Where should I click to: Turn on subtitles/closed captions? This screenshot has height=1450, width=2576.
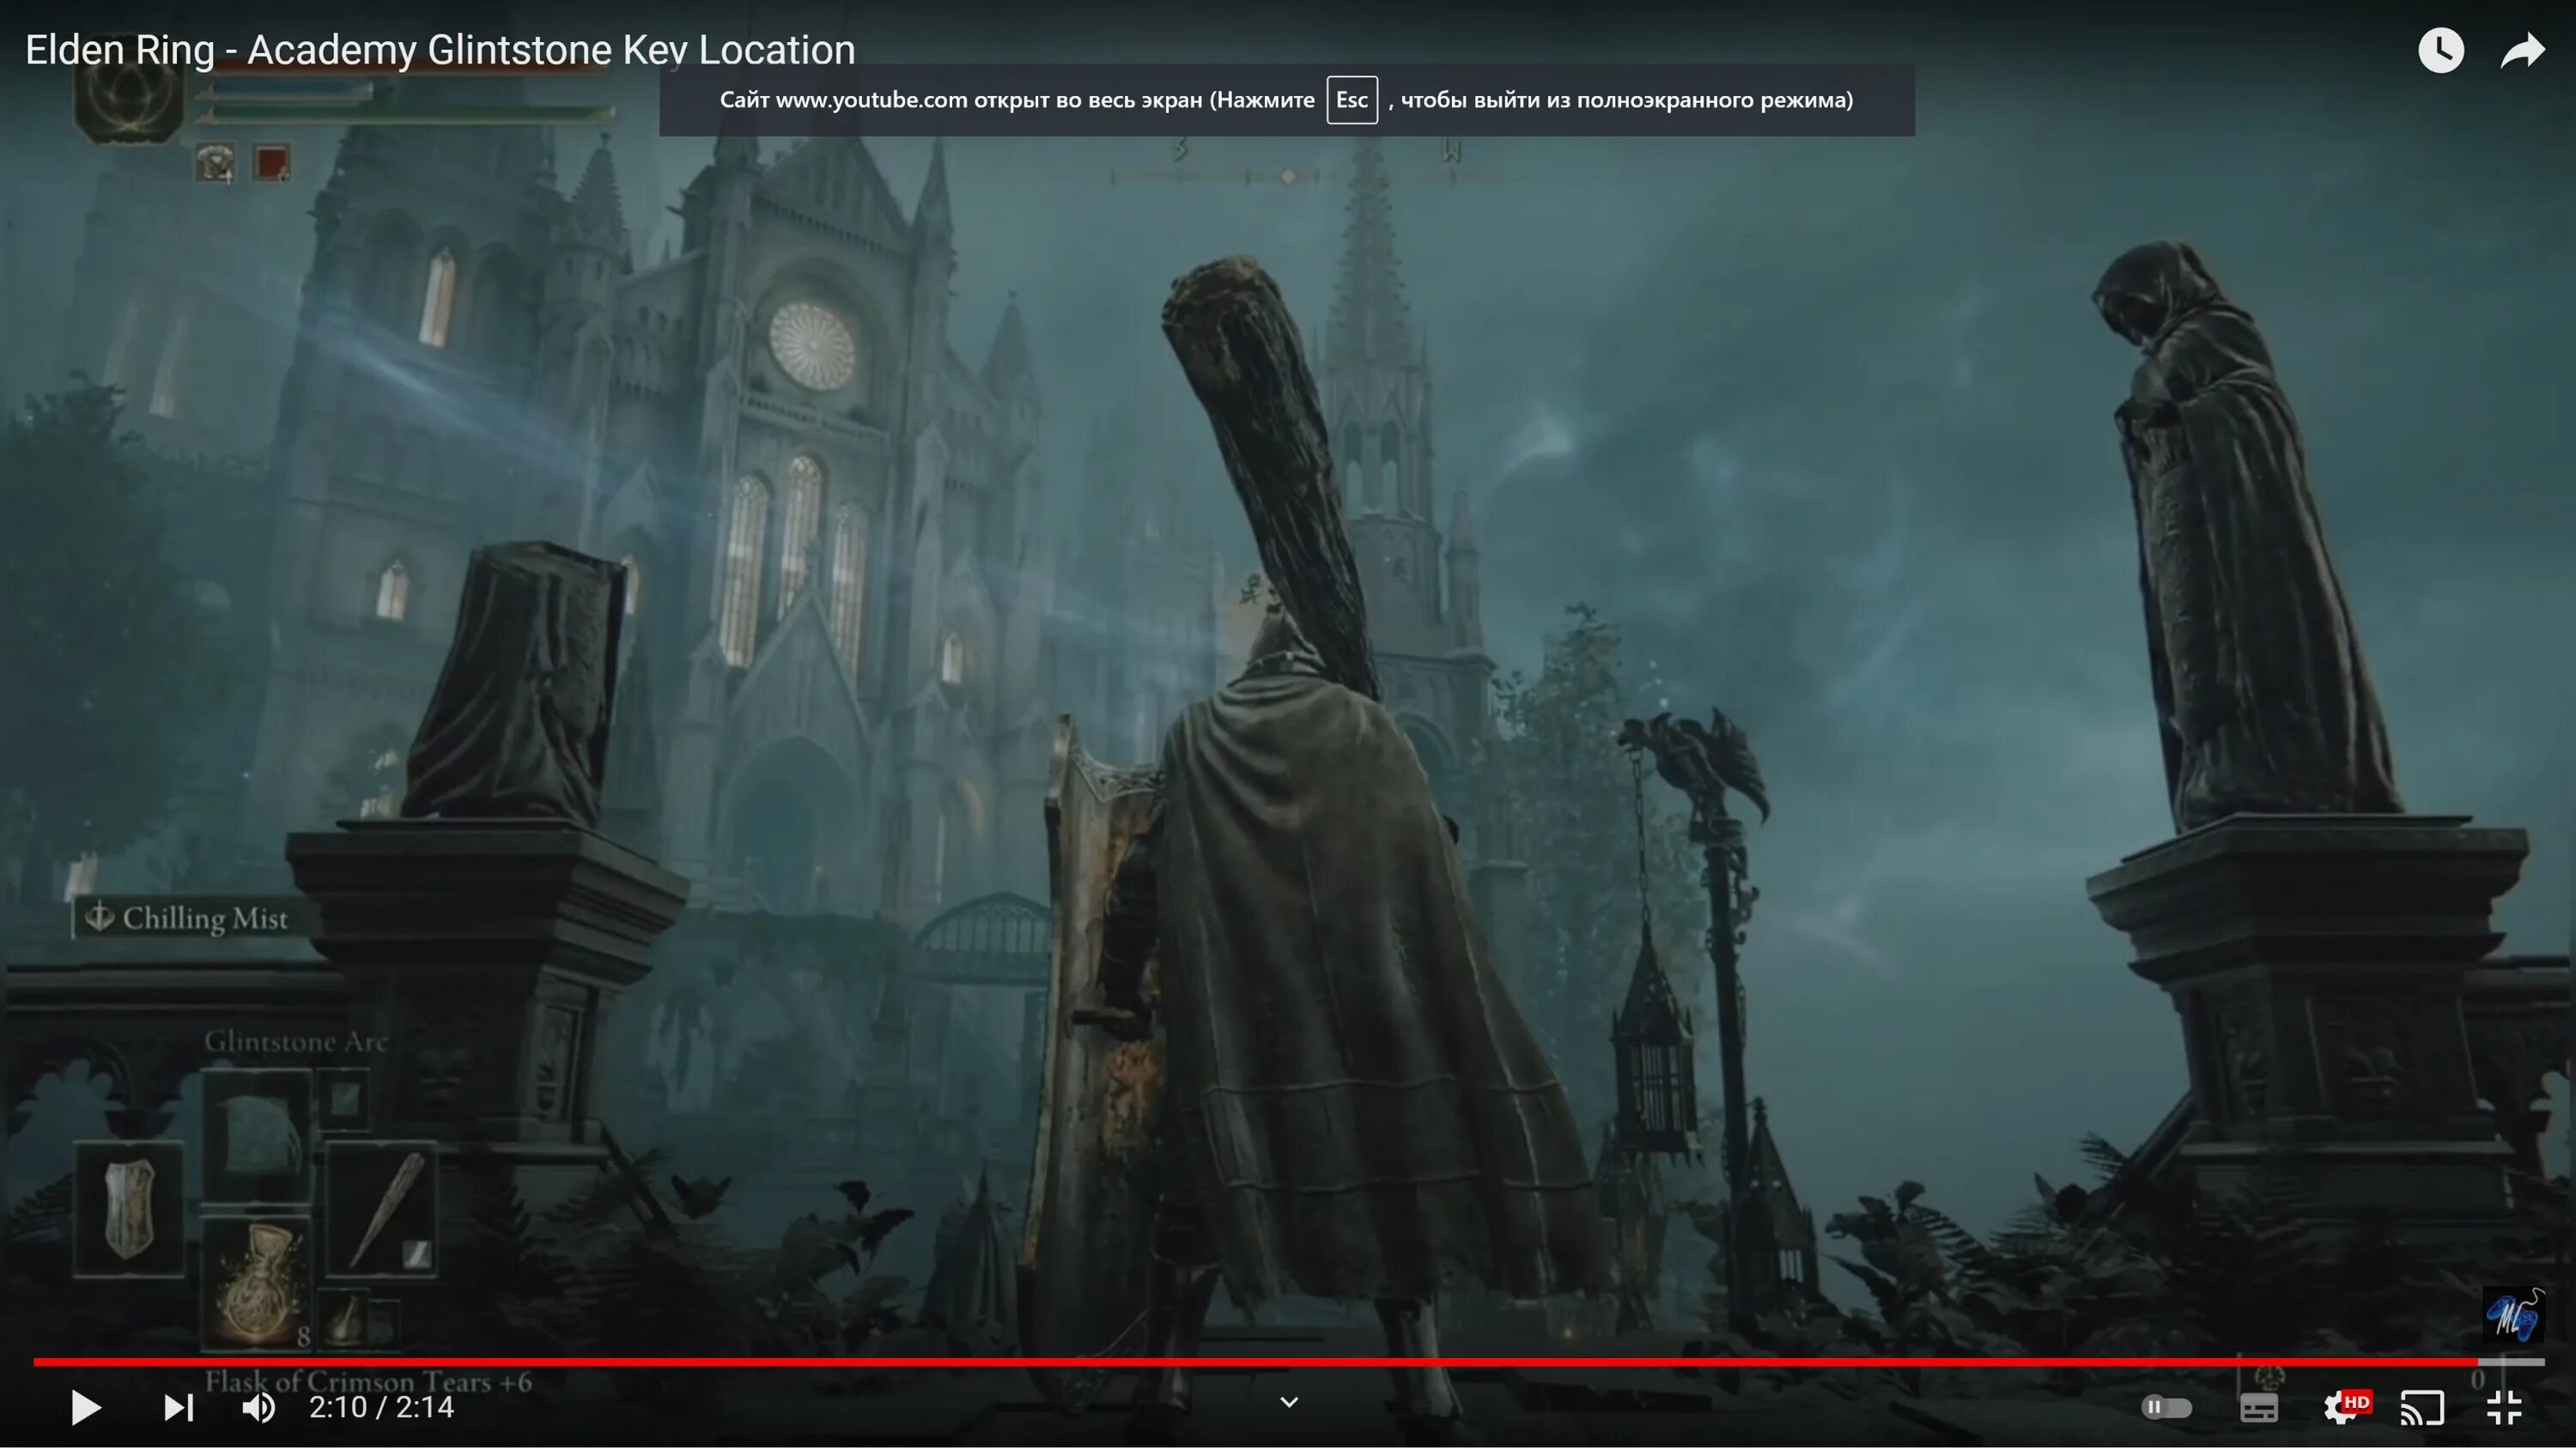coord(2259,1408)
